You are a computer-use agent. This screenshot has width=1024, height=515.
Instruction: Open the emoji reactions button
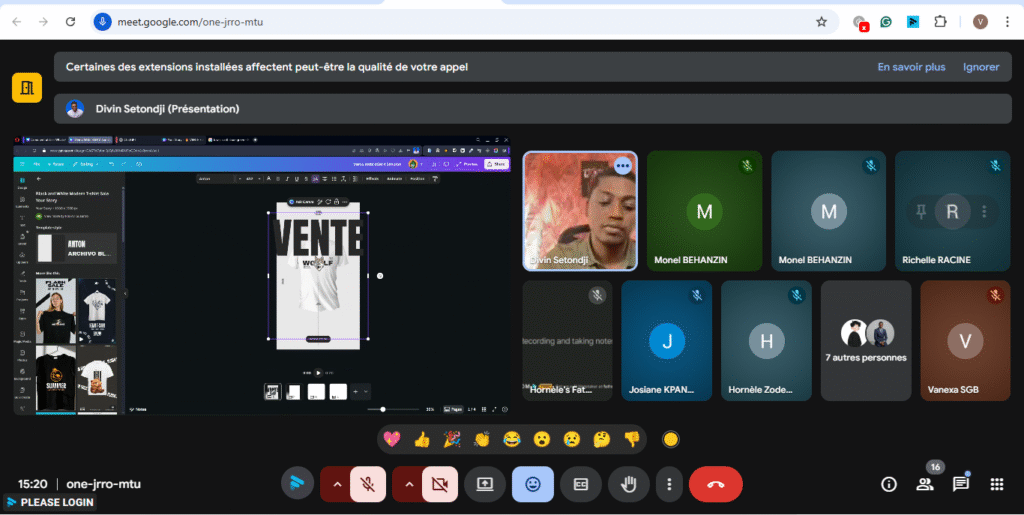533,484
